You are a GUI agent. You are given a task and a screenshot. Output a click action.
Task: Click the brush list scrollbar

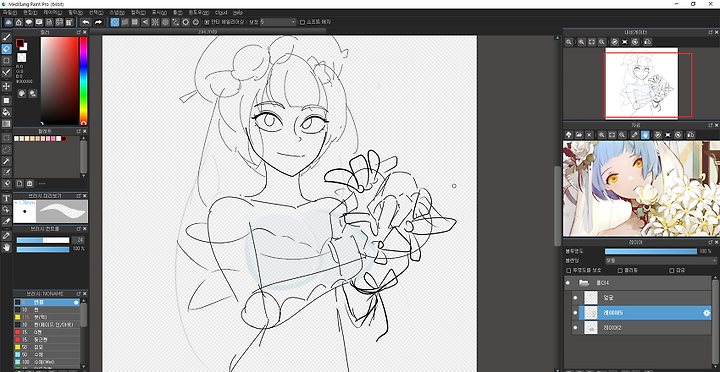tap(84, 314)
